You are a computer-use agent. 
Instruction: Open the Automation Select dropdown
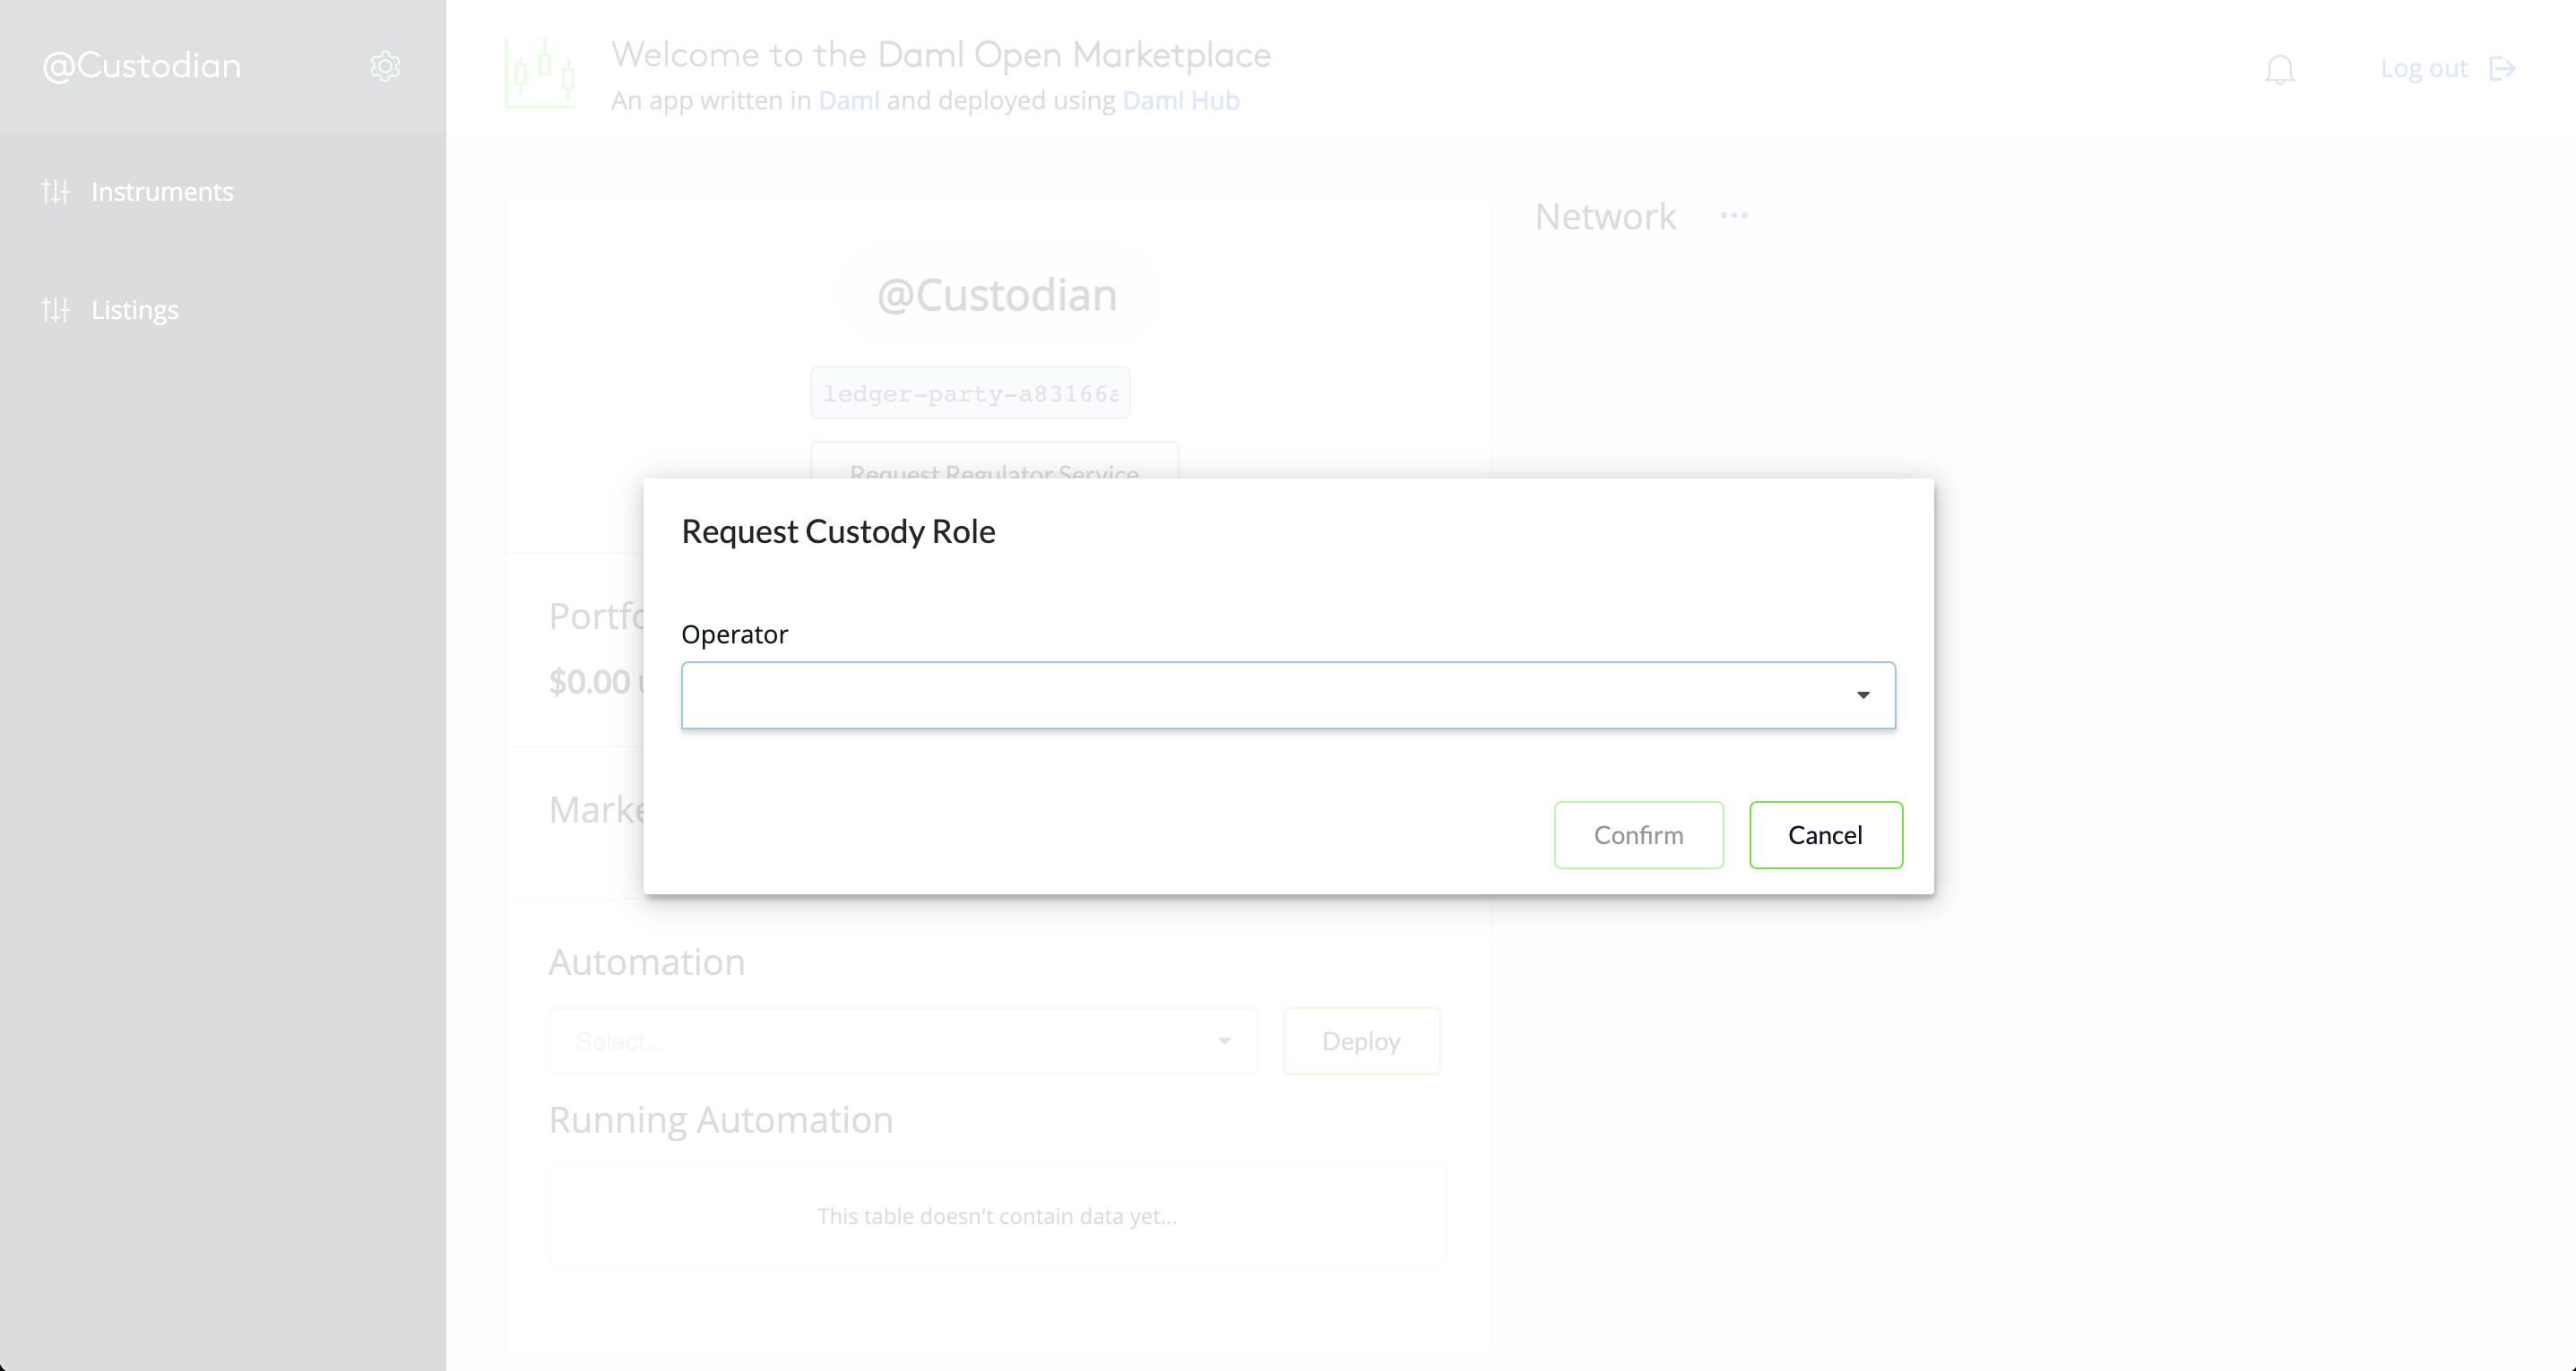[x=902, y=1041]
